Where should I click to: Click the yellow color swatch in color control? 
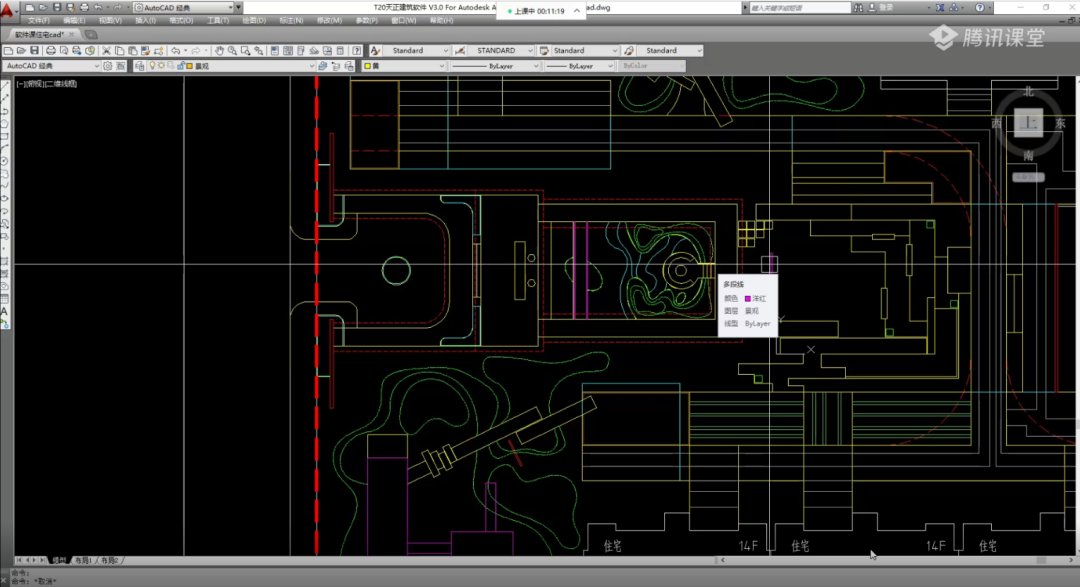click(x=368, y=66)
